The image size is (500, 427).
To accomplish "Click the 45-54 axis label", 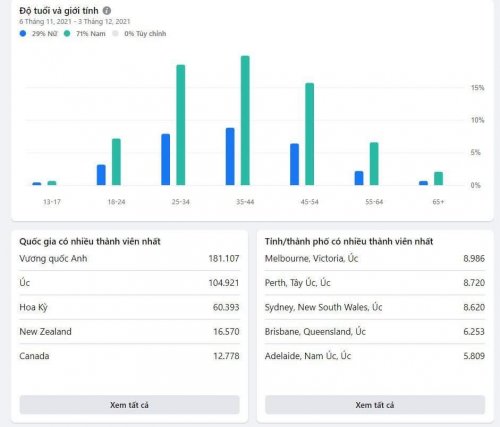I will tap(310, 202).
